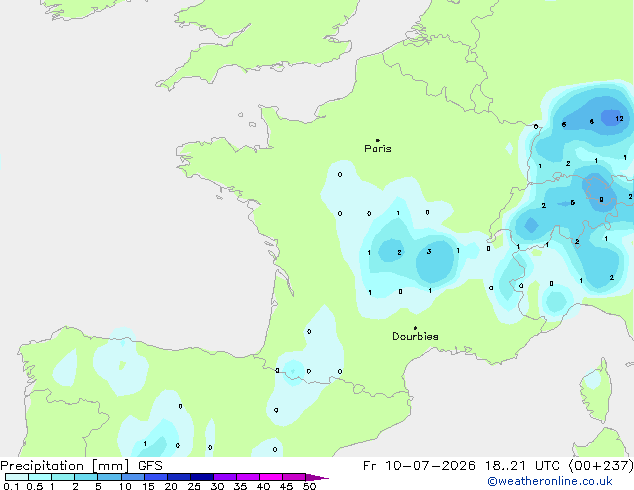Image resolution: width=634 pixels, height=490 pixels.
Task: Click the 20–25 mm legend swatch
Action: click(178, 477)
